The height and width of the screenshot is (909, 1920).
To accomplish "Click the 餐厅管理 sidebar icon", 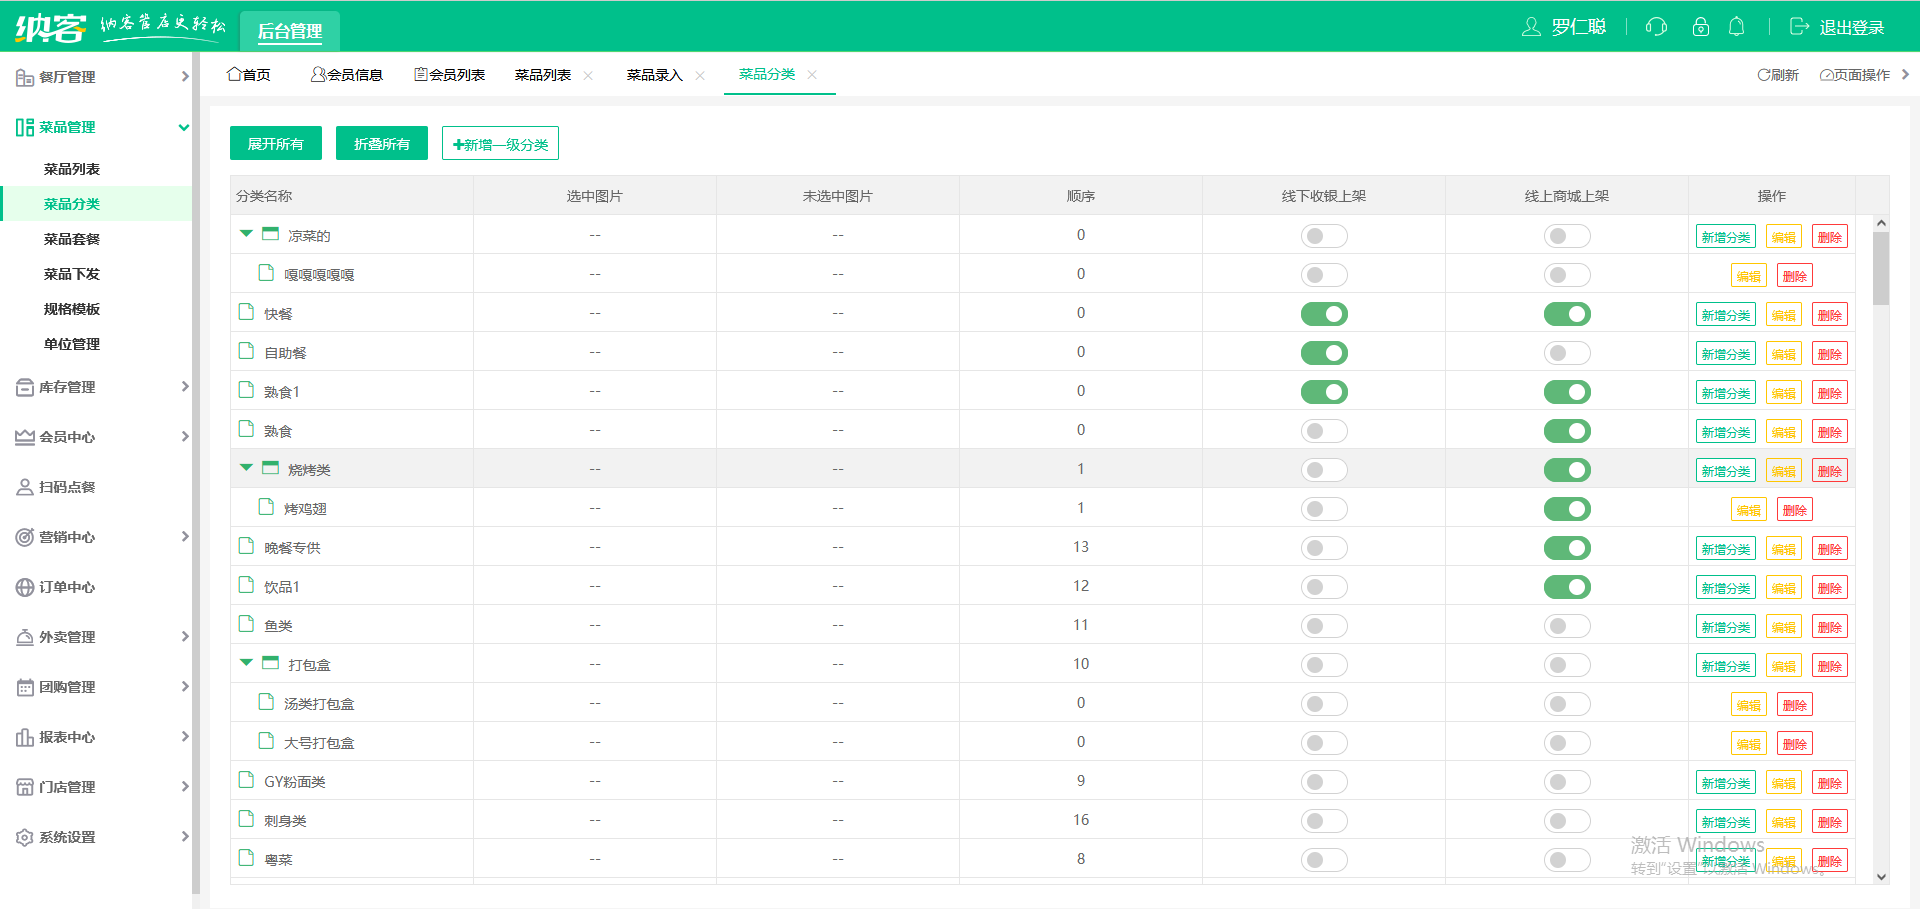I will tap(25, 77).
